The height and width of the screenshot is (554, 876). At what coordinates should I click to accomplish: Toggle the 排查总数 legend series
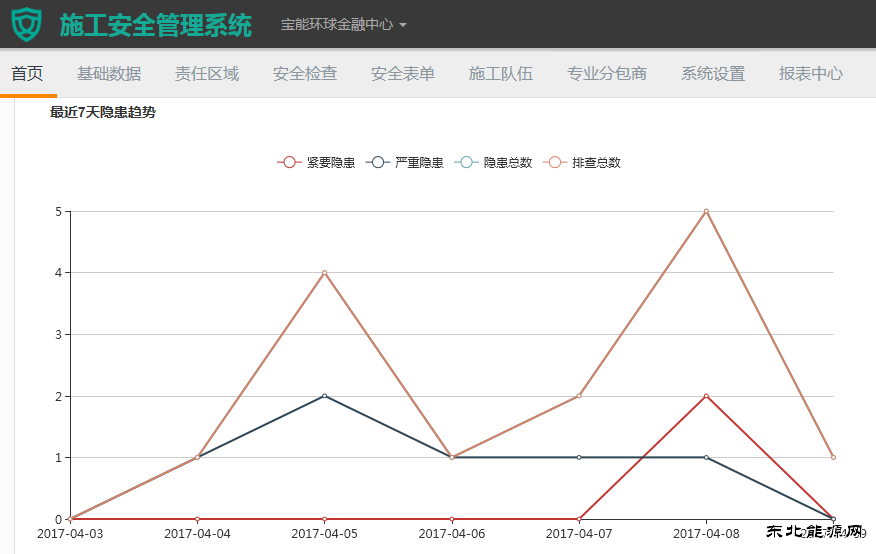[582, 162]
